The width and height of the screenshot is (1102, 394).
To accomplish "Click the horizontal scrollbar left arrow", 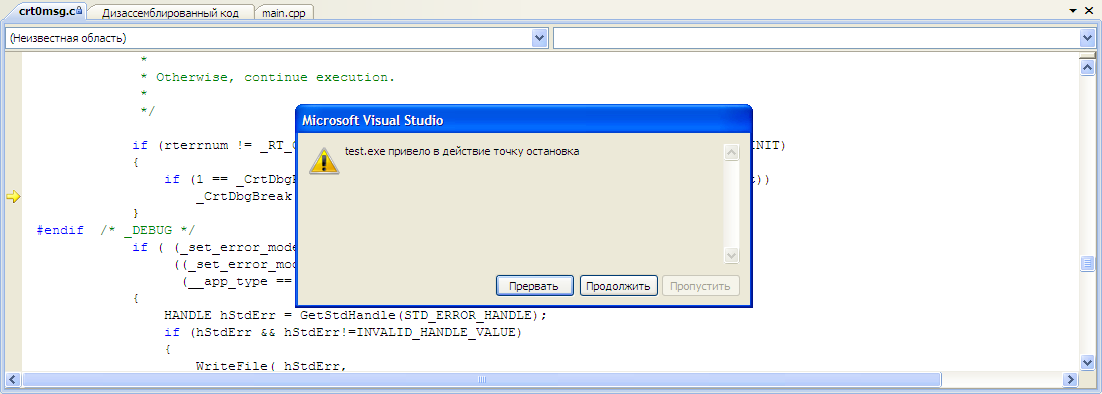I will point(13,379).
